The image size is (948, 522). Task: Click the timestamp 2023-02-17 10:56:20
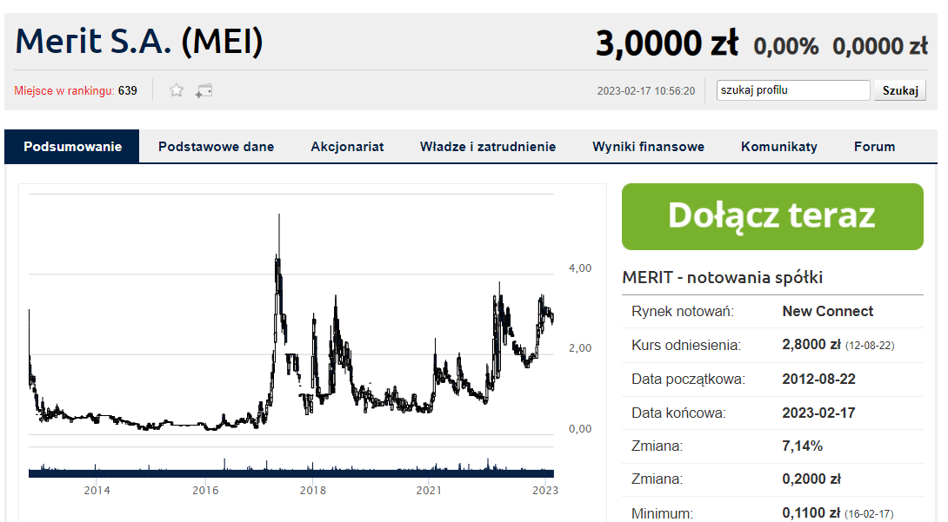click(x=646, y=91)
